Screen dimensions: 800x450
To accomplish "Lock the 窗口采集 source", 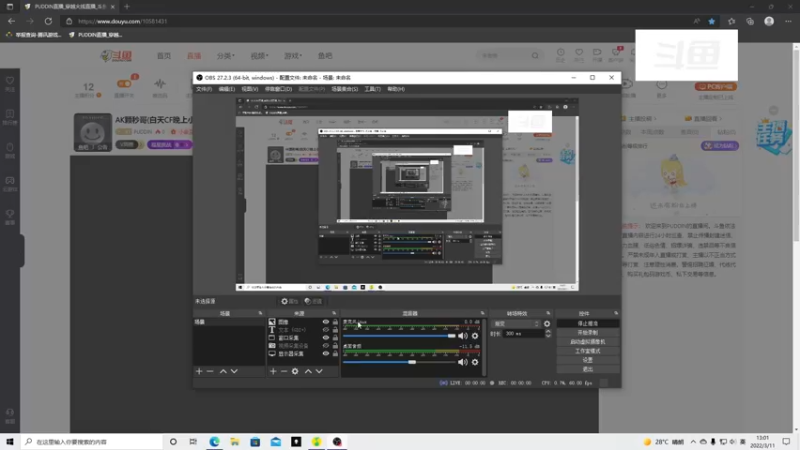I will (x=335, y=338).
